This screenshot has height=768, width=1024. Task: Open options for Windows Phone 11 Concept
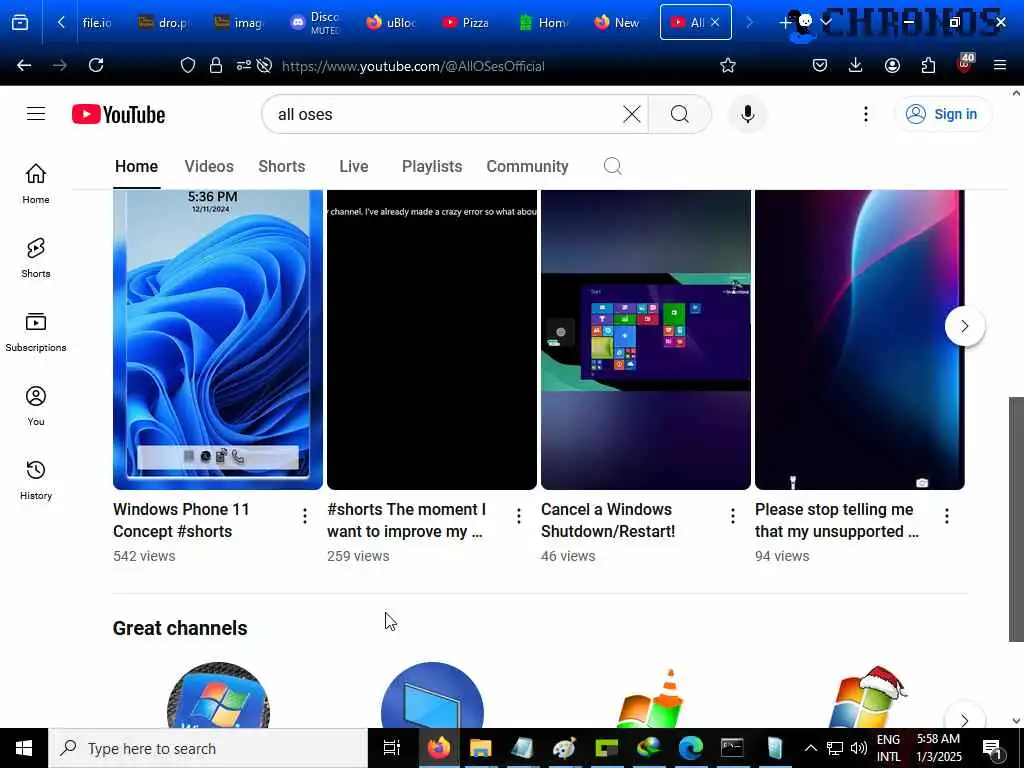coord(305,517)
